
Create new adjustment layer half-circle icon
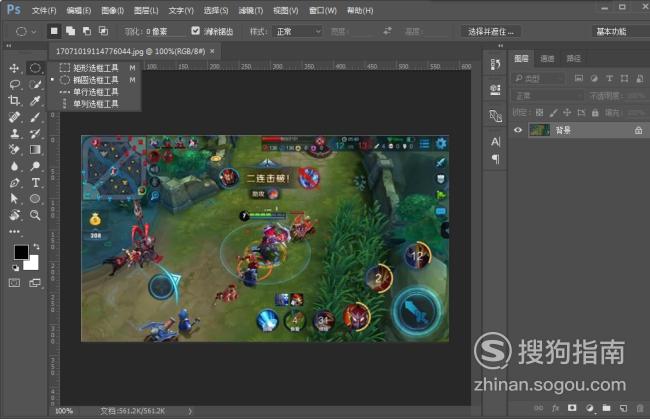click(589, 408)
